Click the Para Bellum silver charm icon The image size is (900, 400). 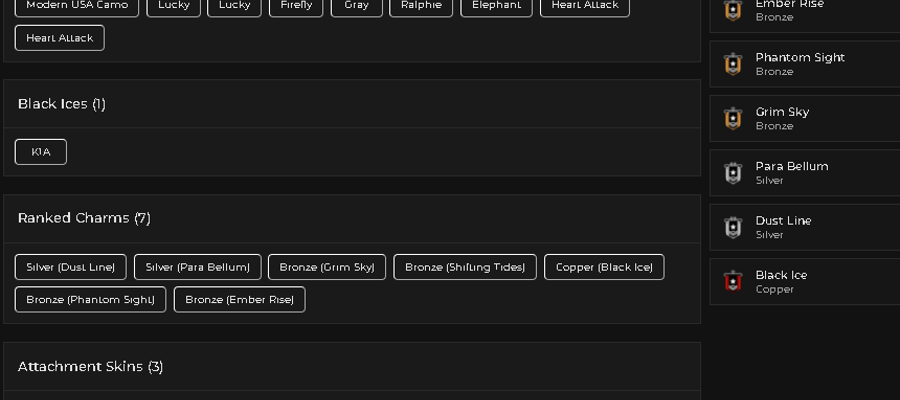pyautogui.click(x=733, y=173)
